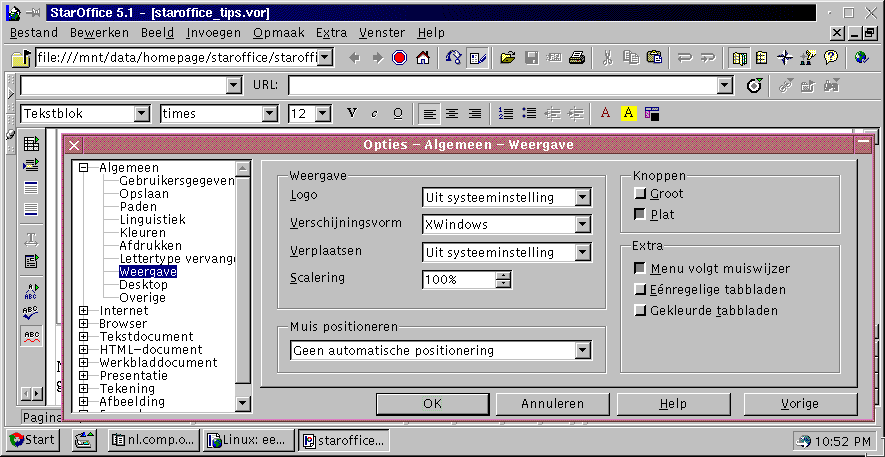This screenshot has width=885, height=457.
Task: Click the red A font color icon
Action: 606,113
